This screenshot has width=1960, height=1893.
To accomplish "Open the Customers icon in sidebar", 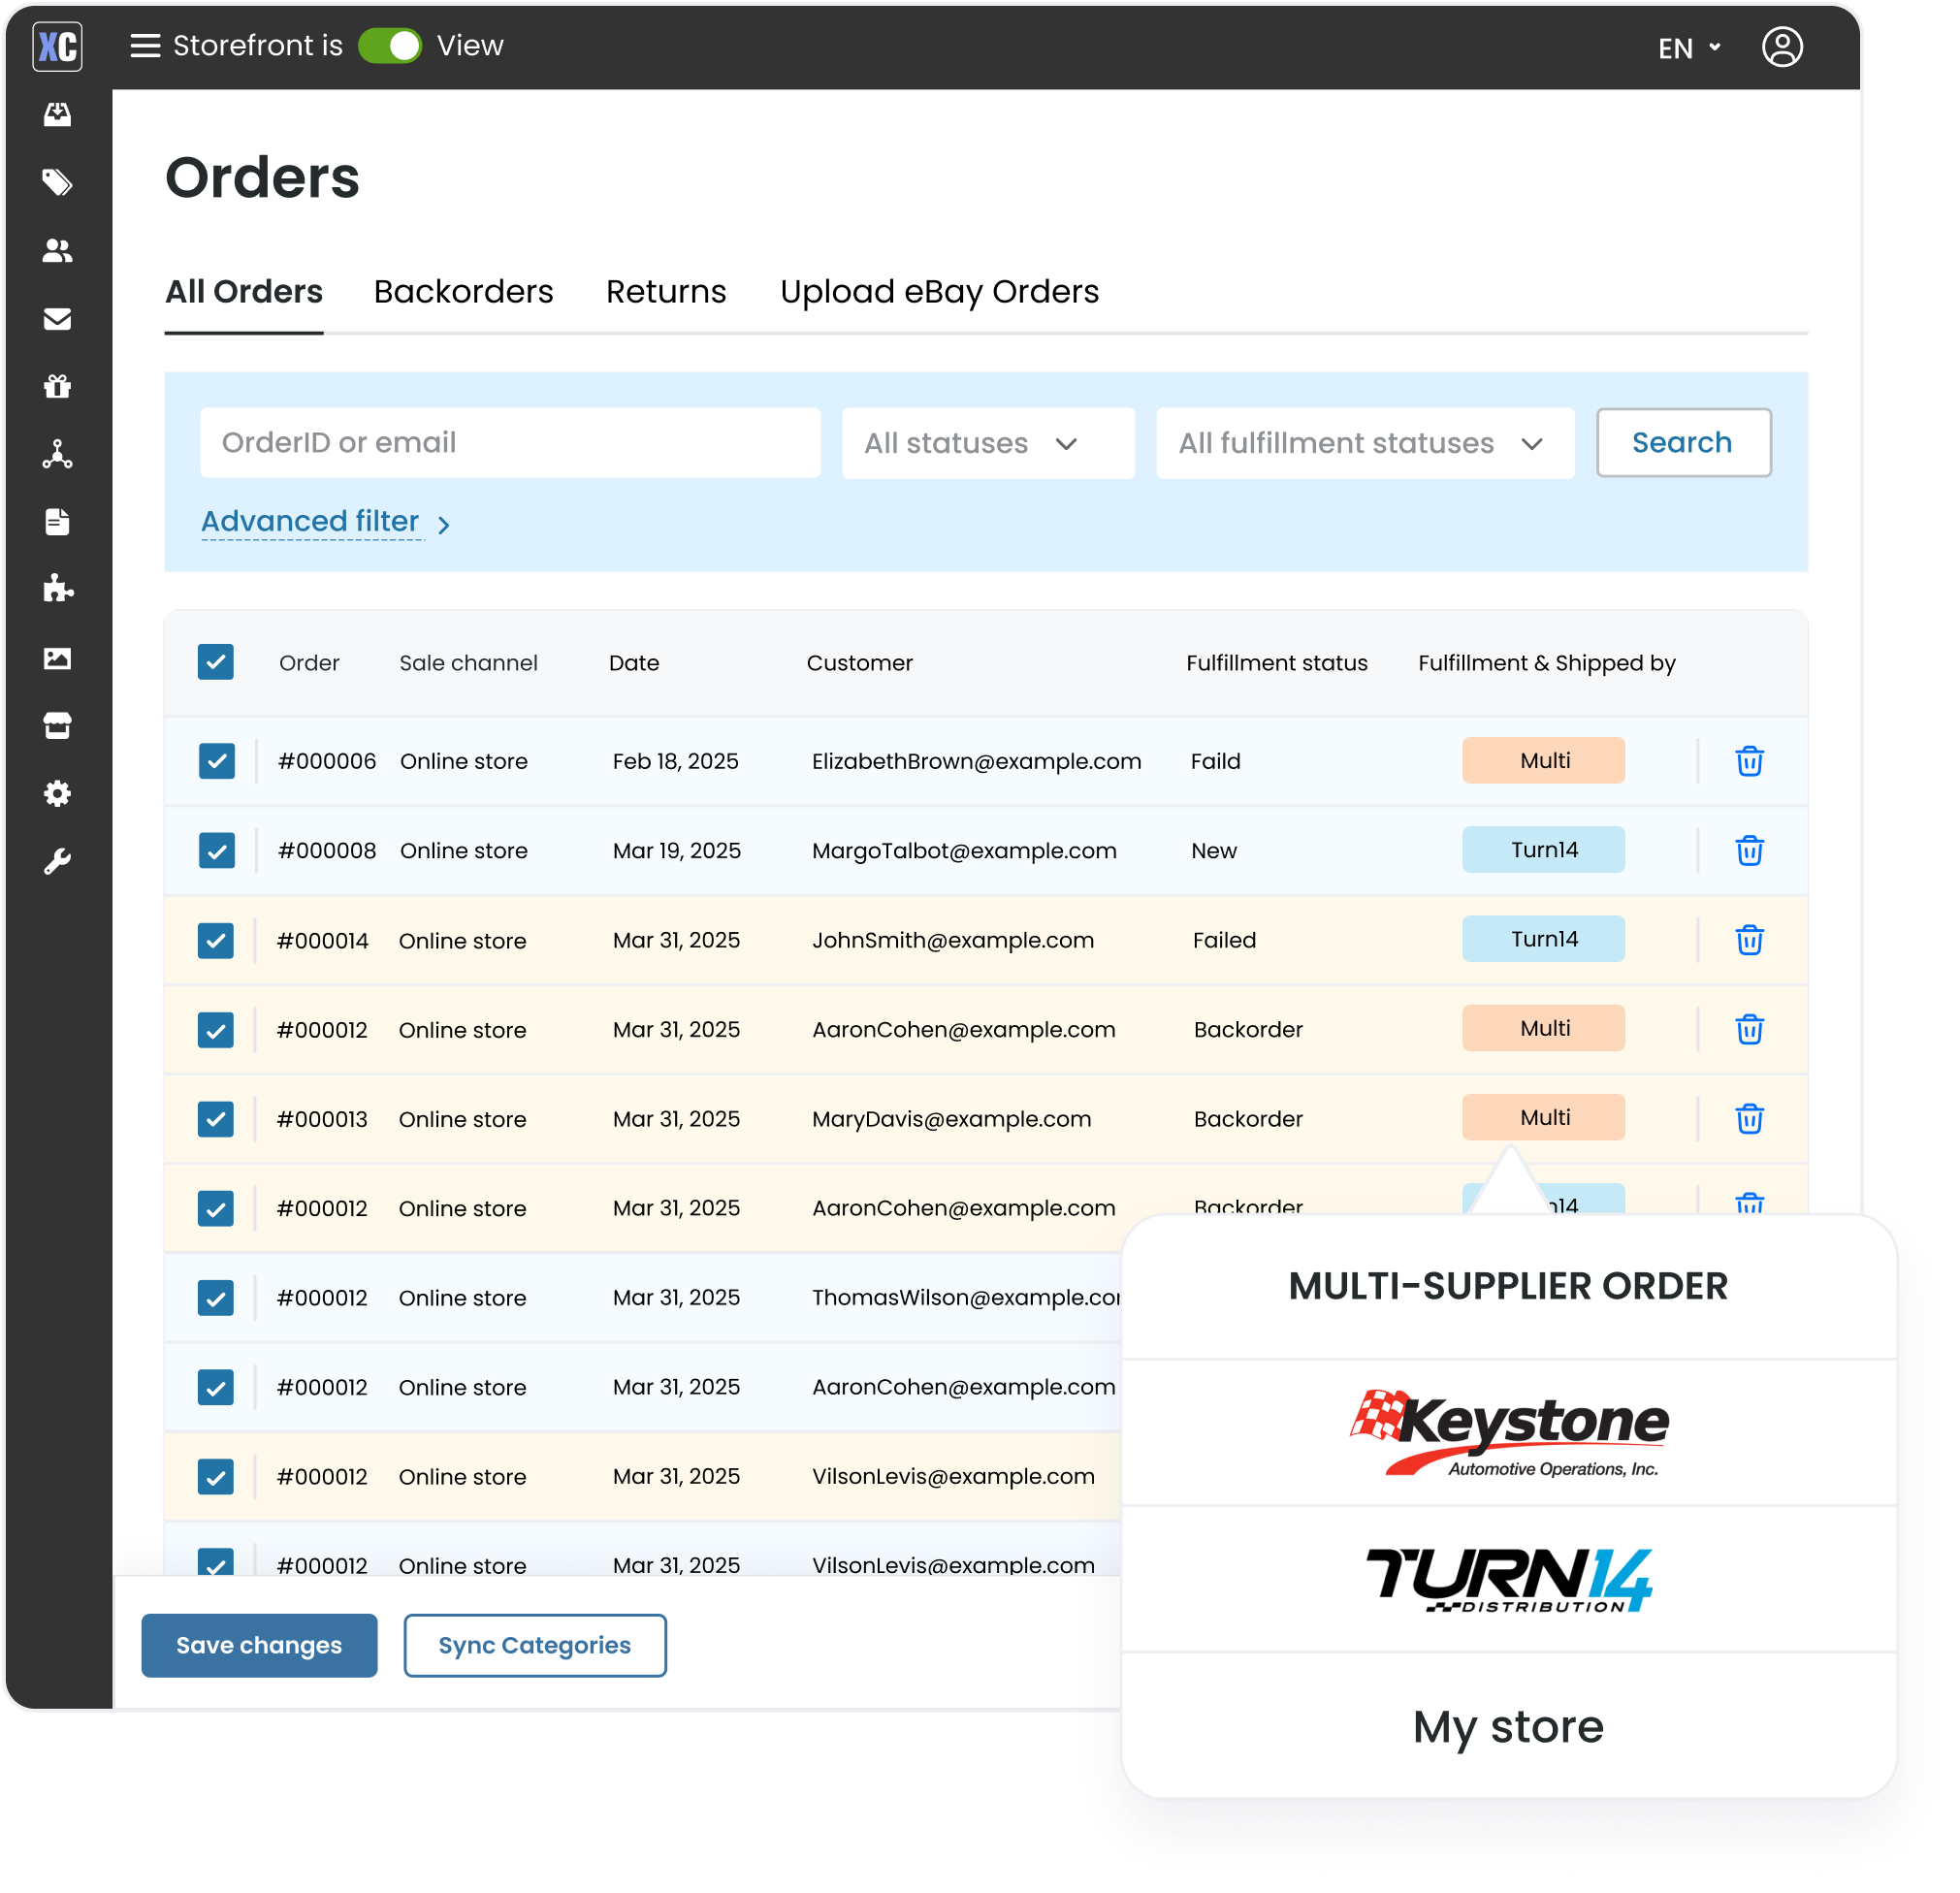I will click(x=58, y=251).
